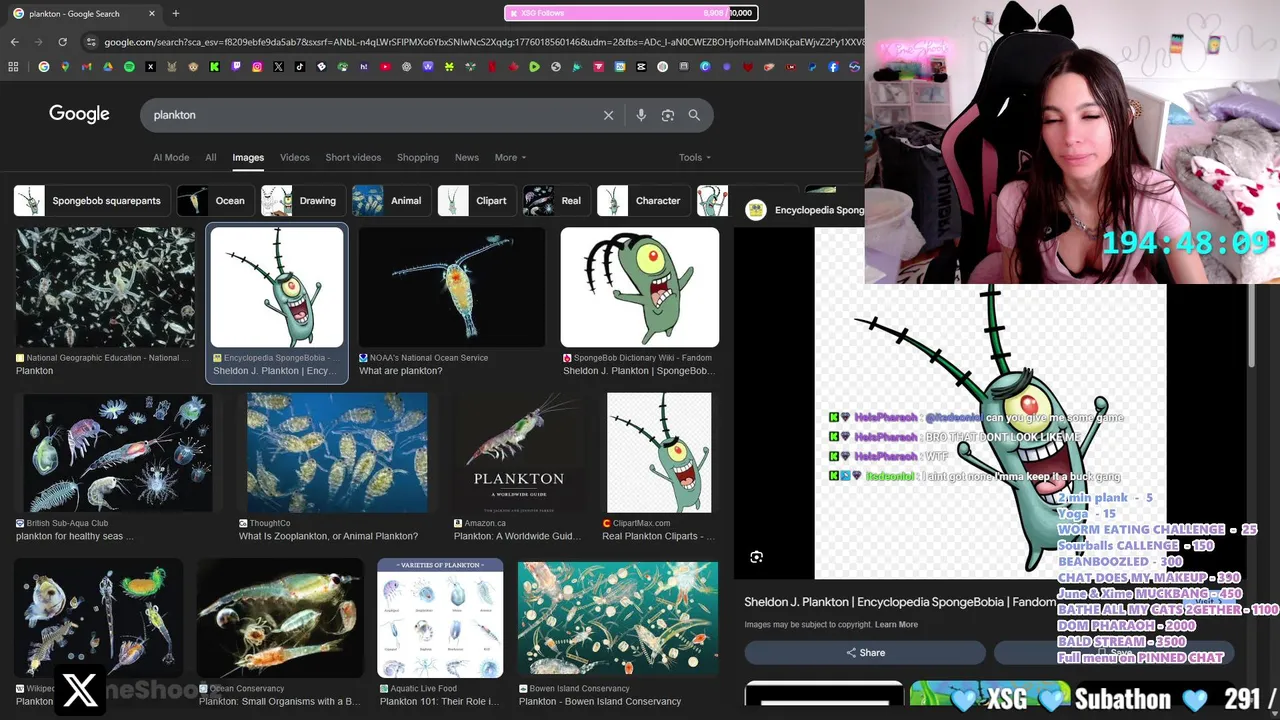The image size is (1280, 720).
Task: Open the Gmail bookmark icon
Action: [86, 67]
